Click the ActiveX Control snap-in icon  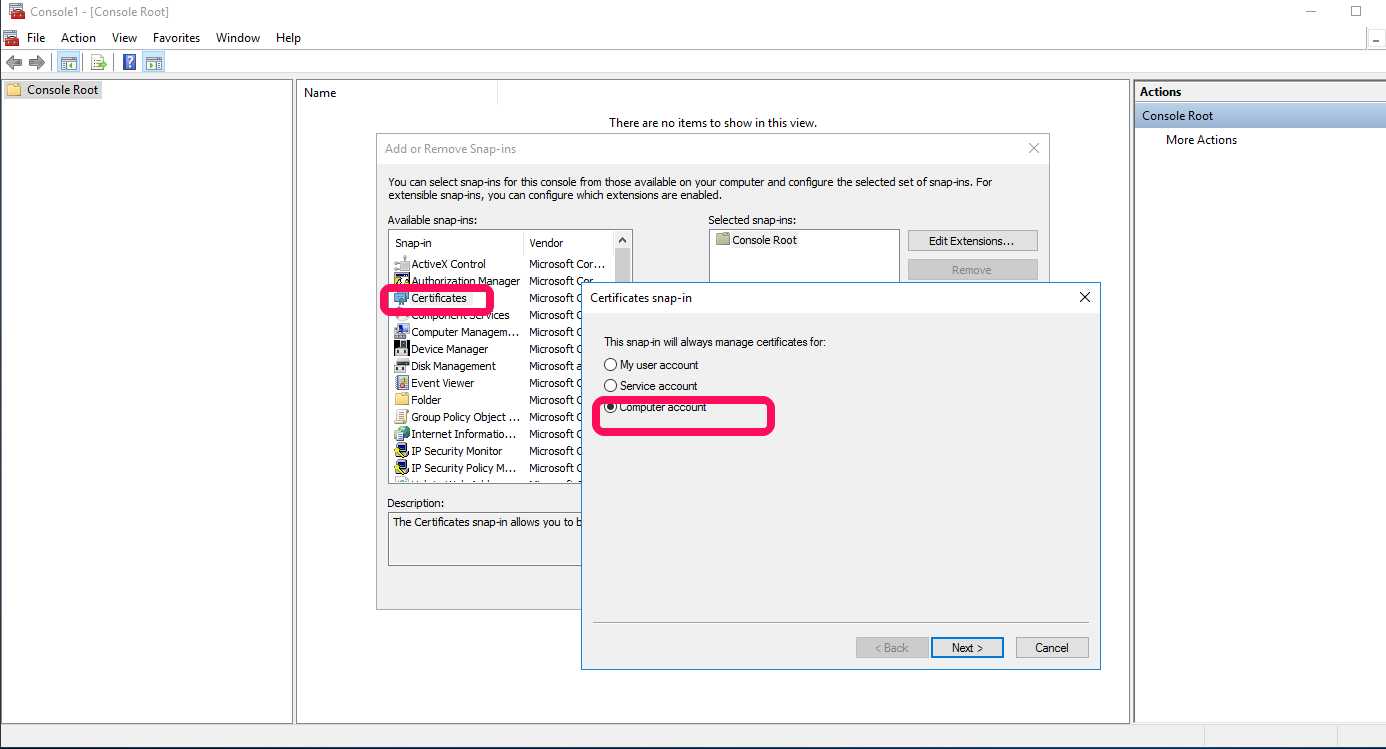pos(402,264)
